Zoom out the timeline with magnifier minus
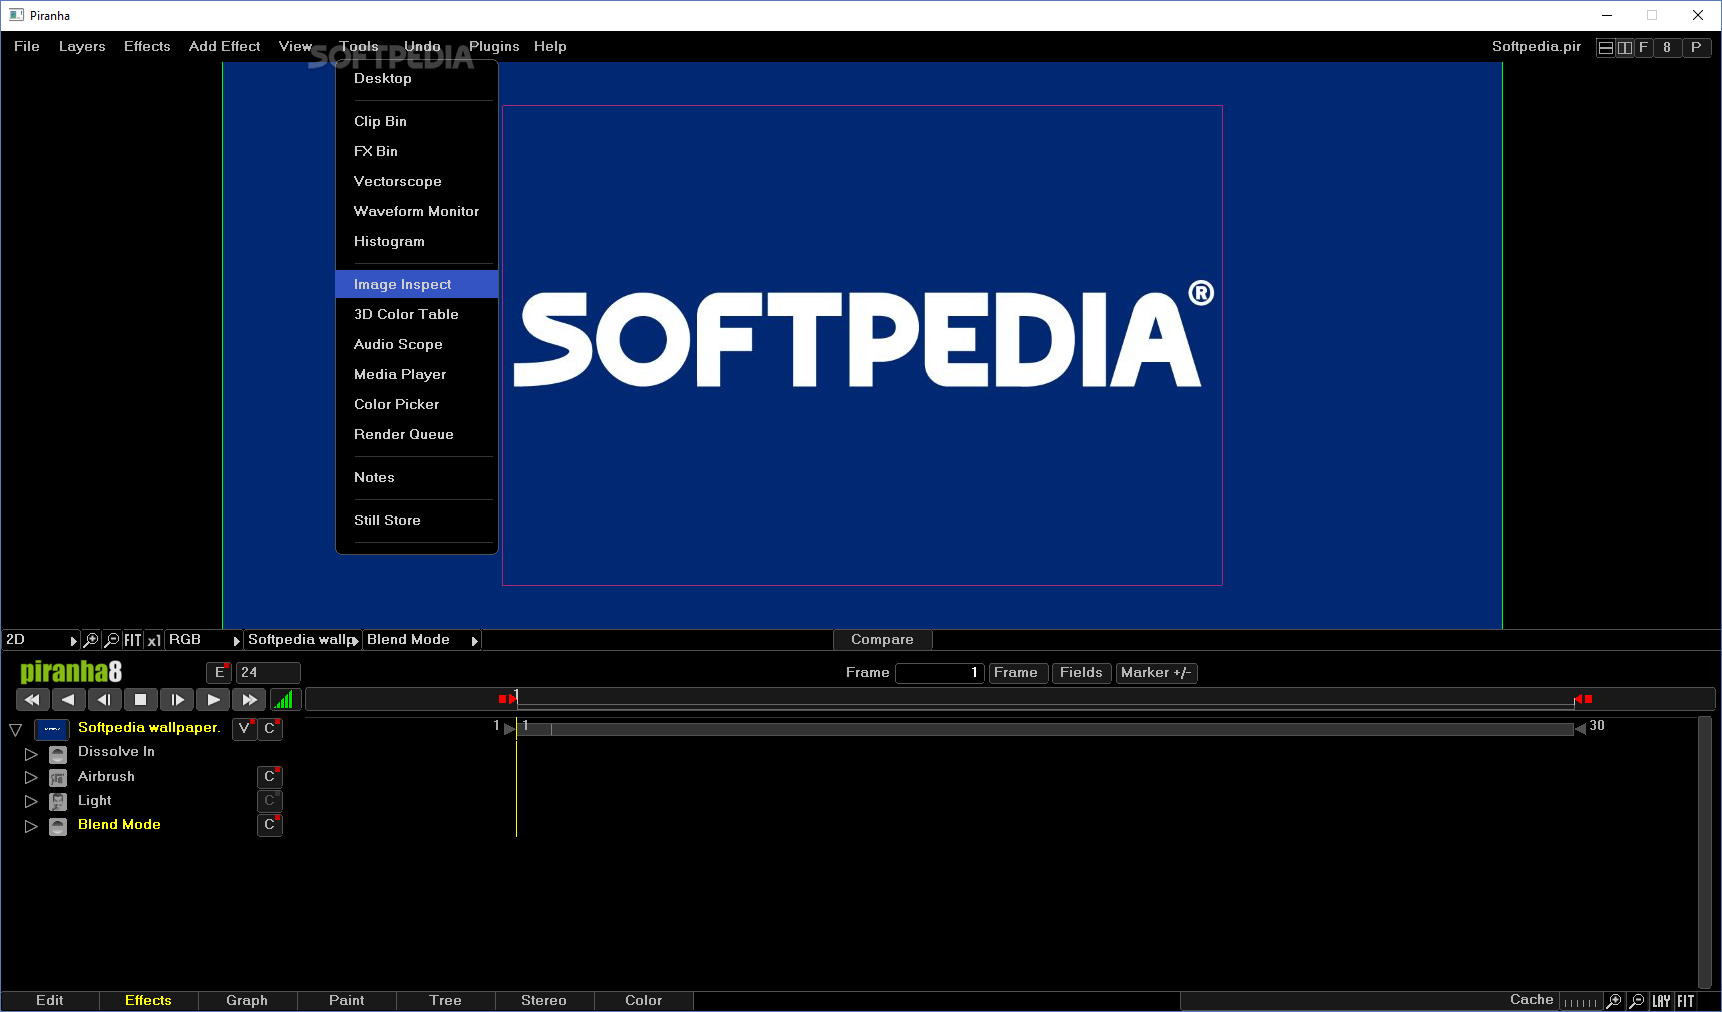Viewport: 1722px width, 1012px height. [1637, 1001]
